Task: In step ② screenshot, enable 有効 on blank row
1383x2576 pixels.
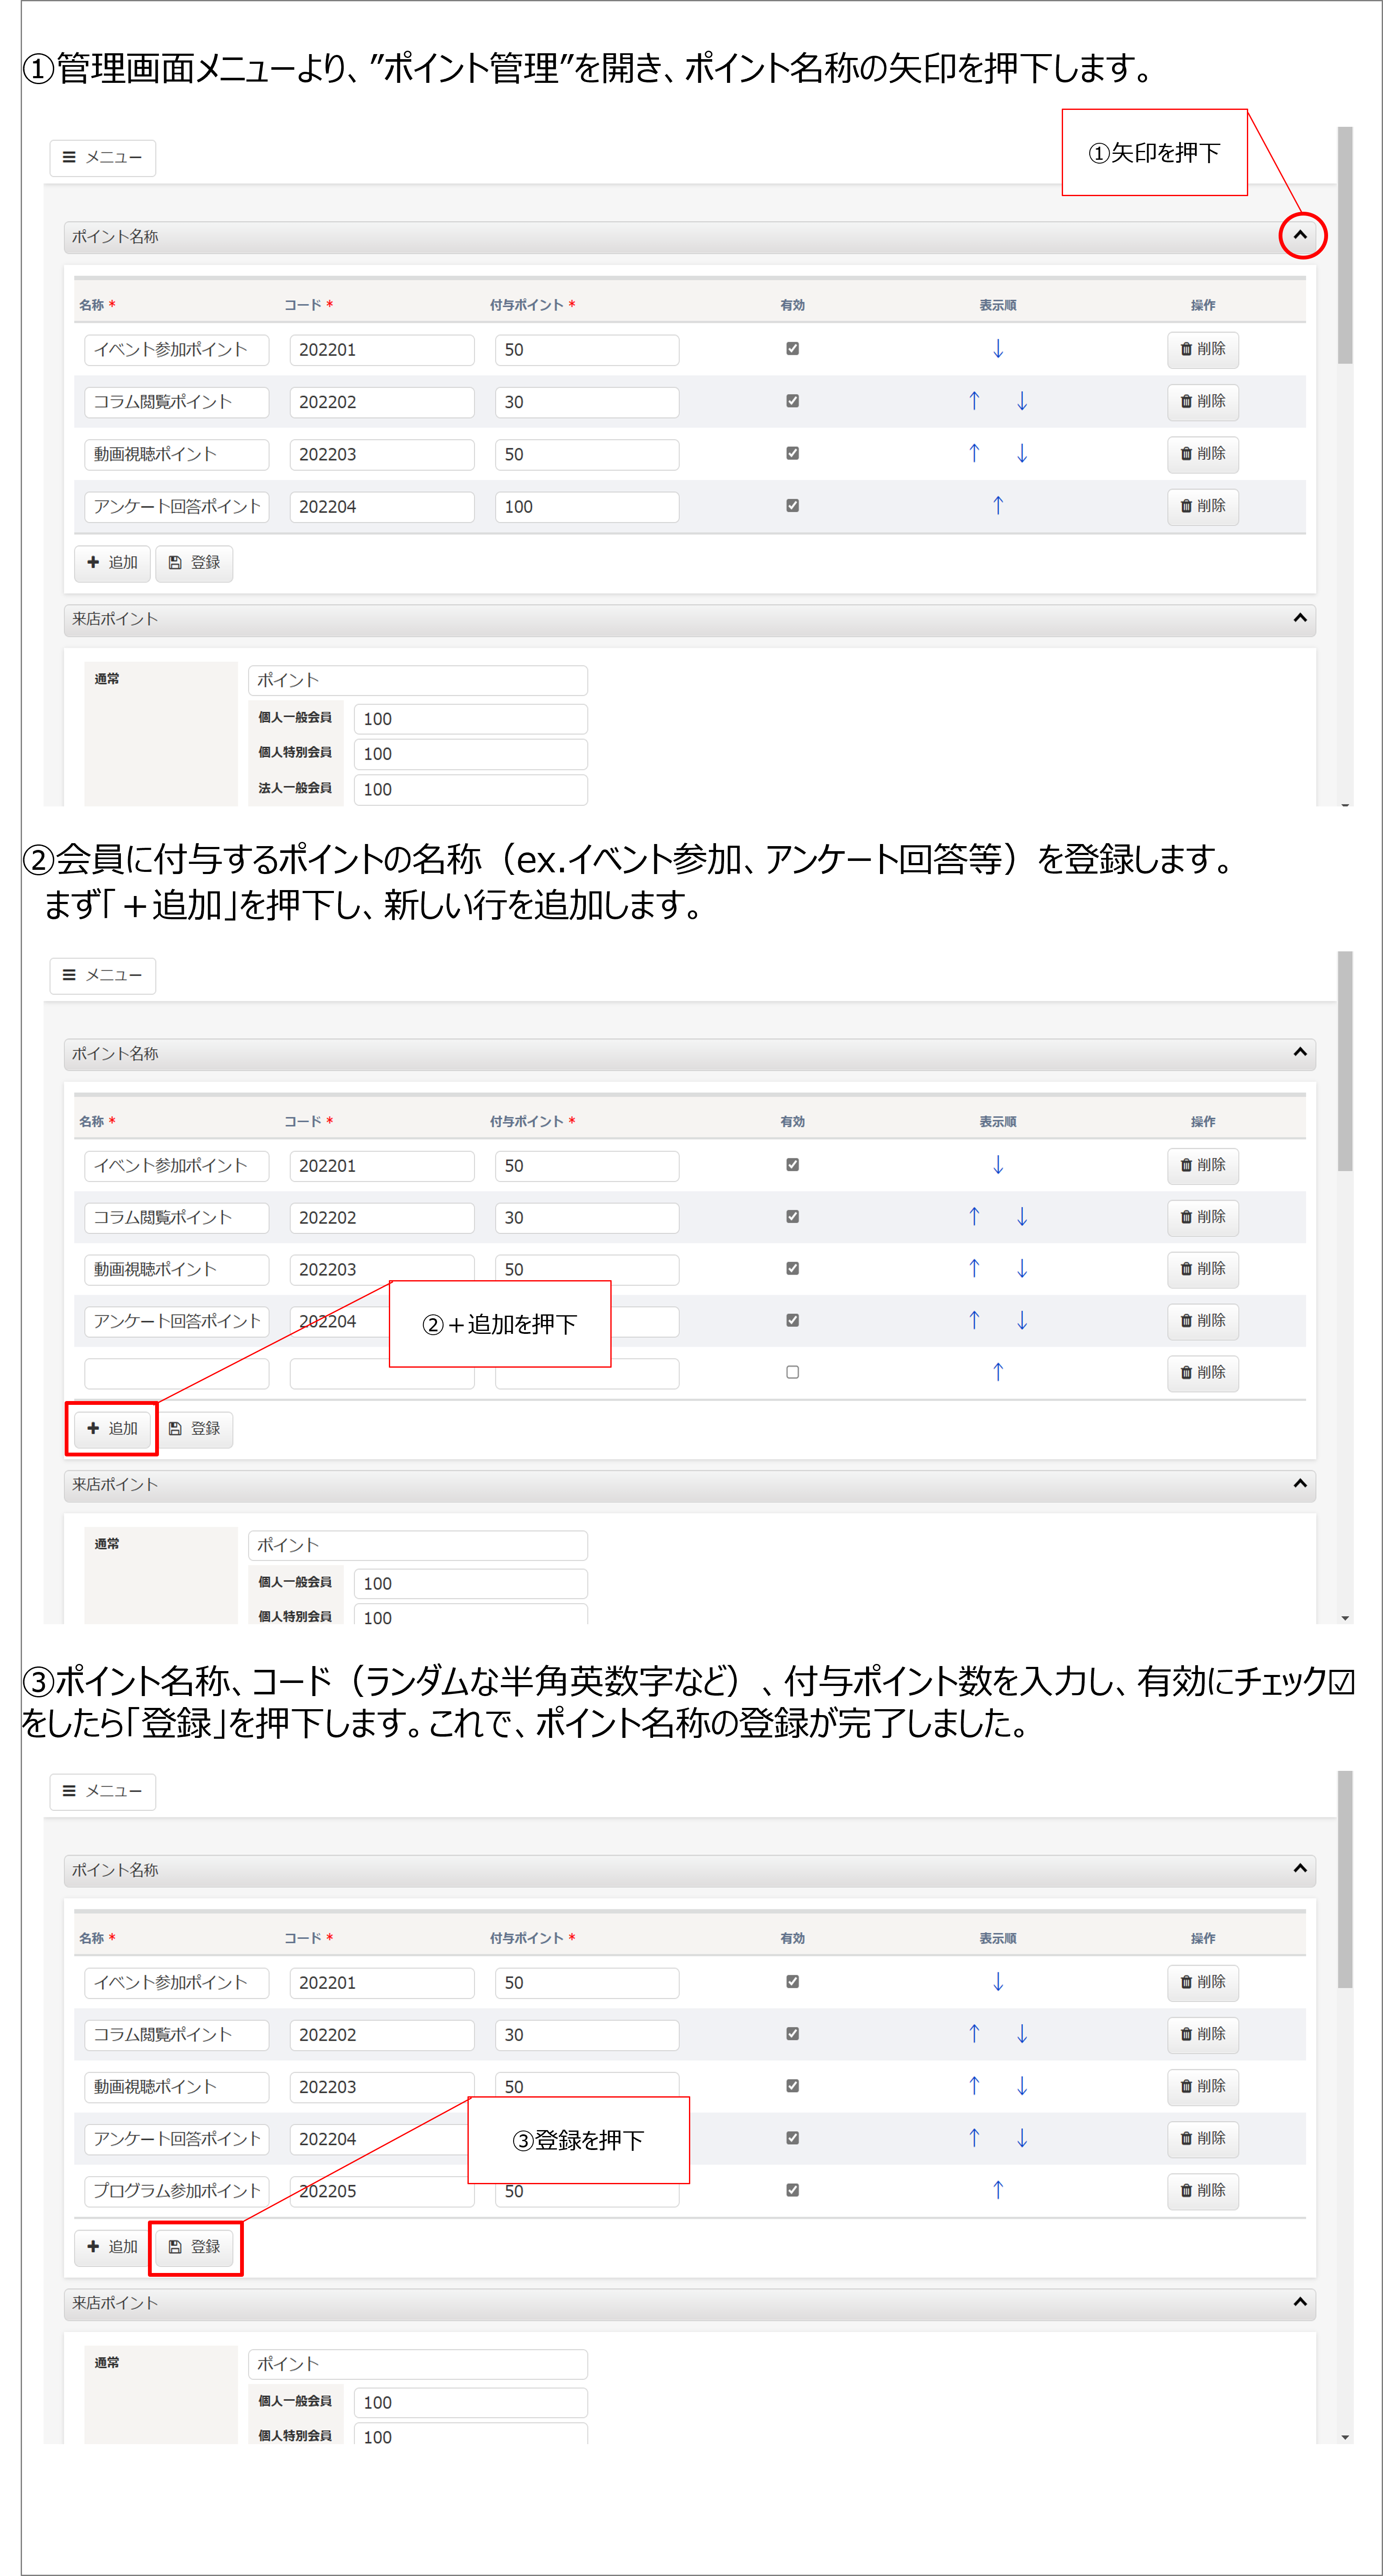Action: 792,1372
